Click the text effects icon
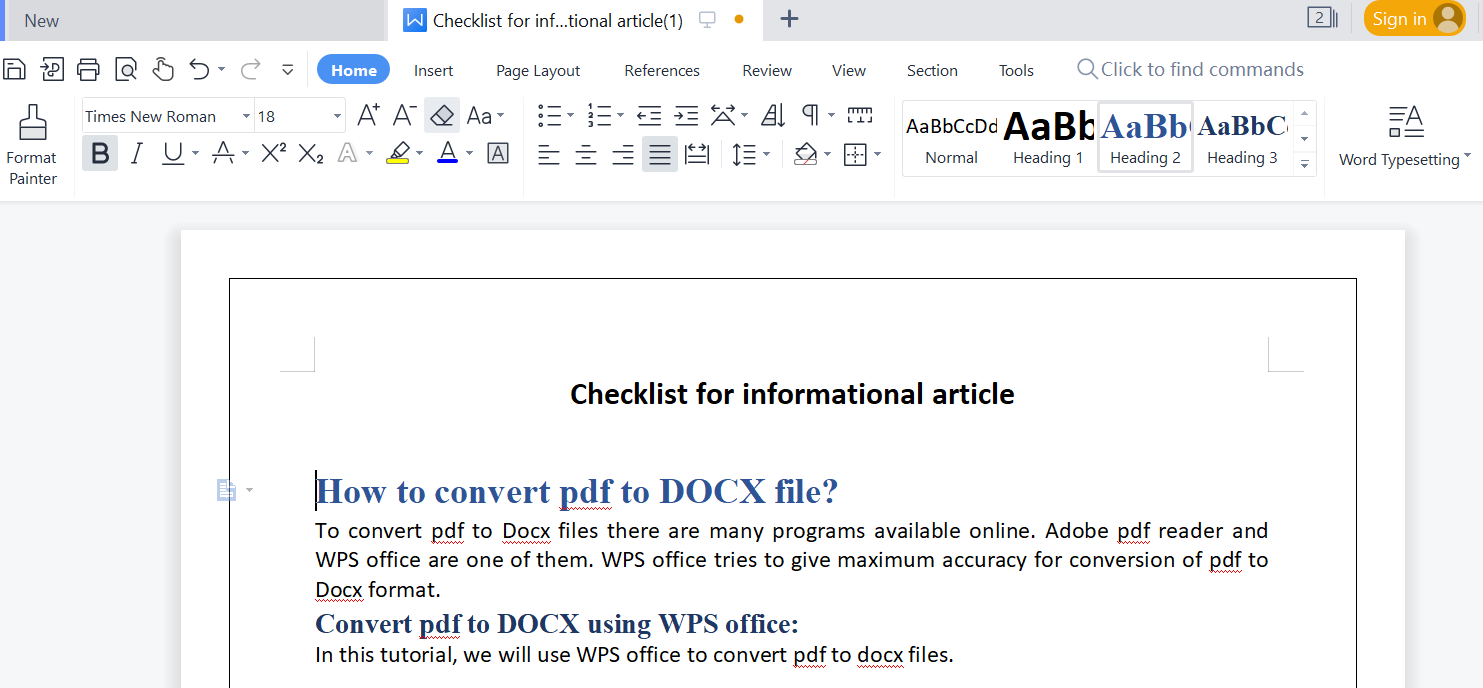The height and width of the screenshot is (688, 1483). pos(347,153)
